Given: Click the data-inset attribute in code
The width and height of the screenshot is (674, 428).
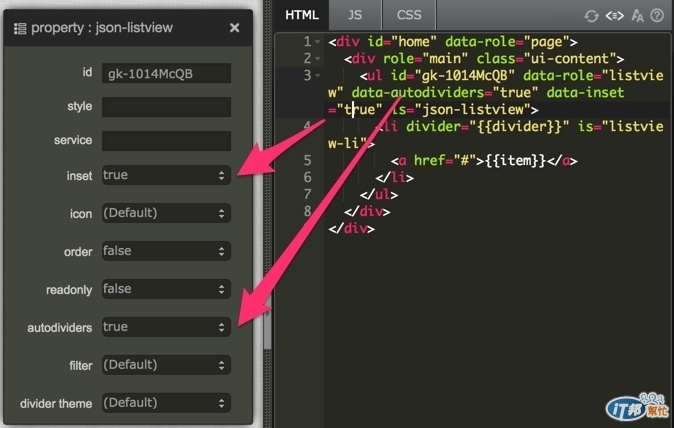Looking at the screenshot, I should point(585,92).
